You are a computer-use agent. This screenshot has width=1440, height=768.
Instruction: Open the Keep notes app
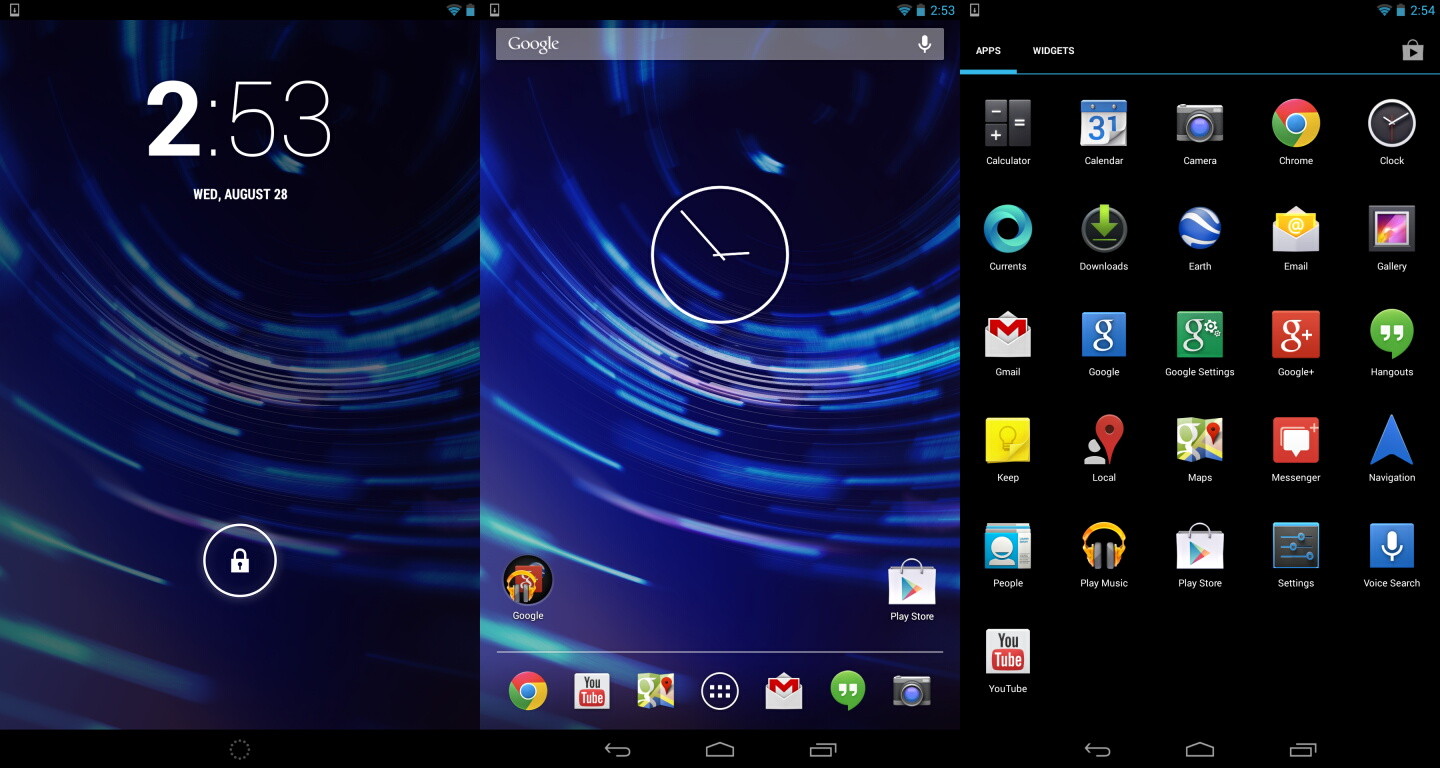(1008, 441)
